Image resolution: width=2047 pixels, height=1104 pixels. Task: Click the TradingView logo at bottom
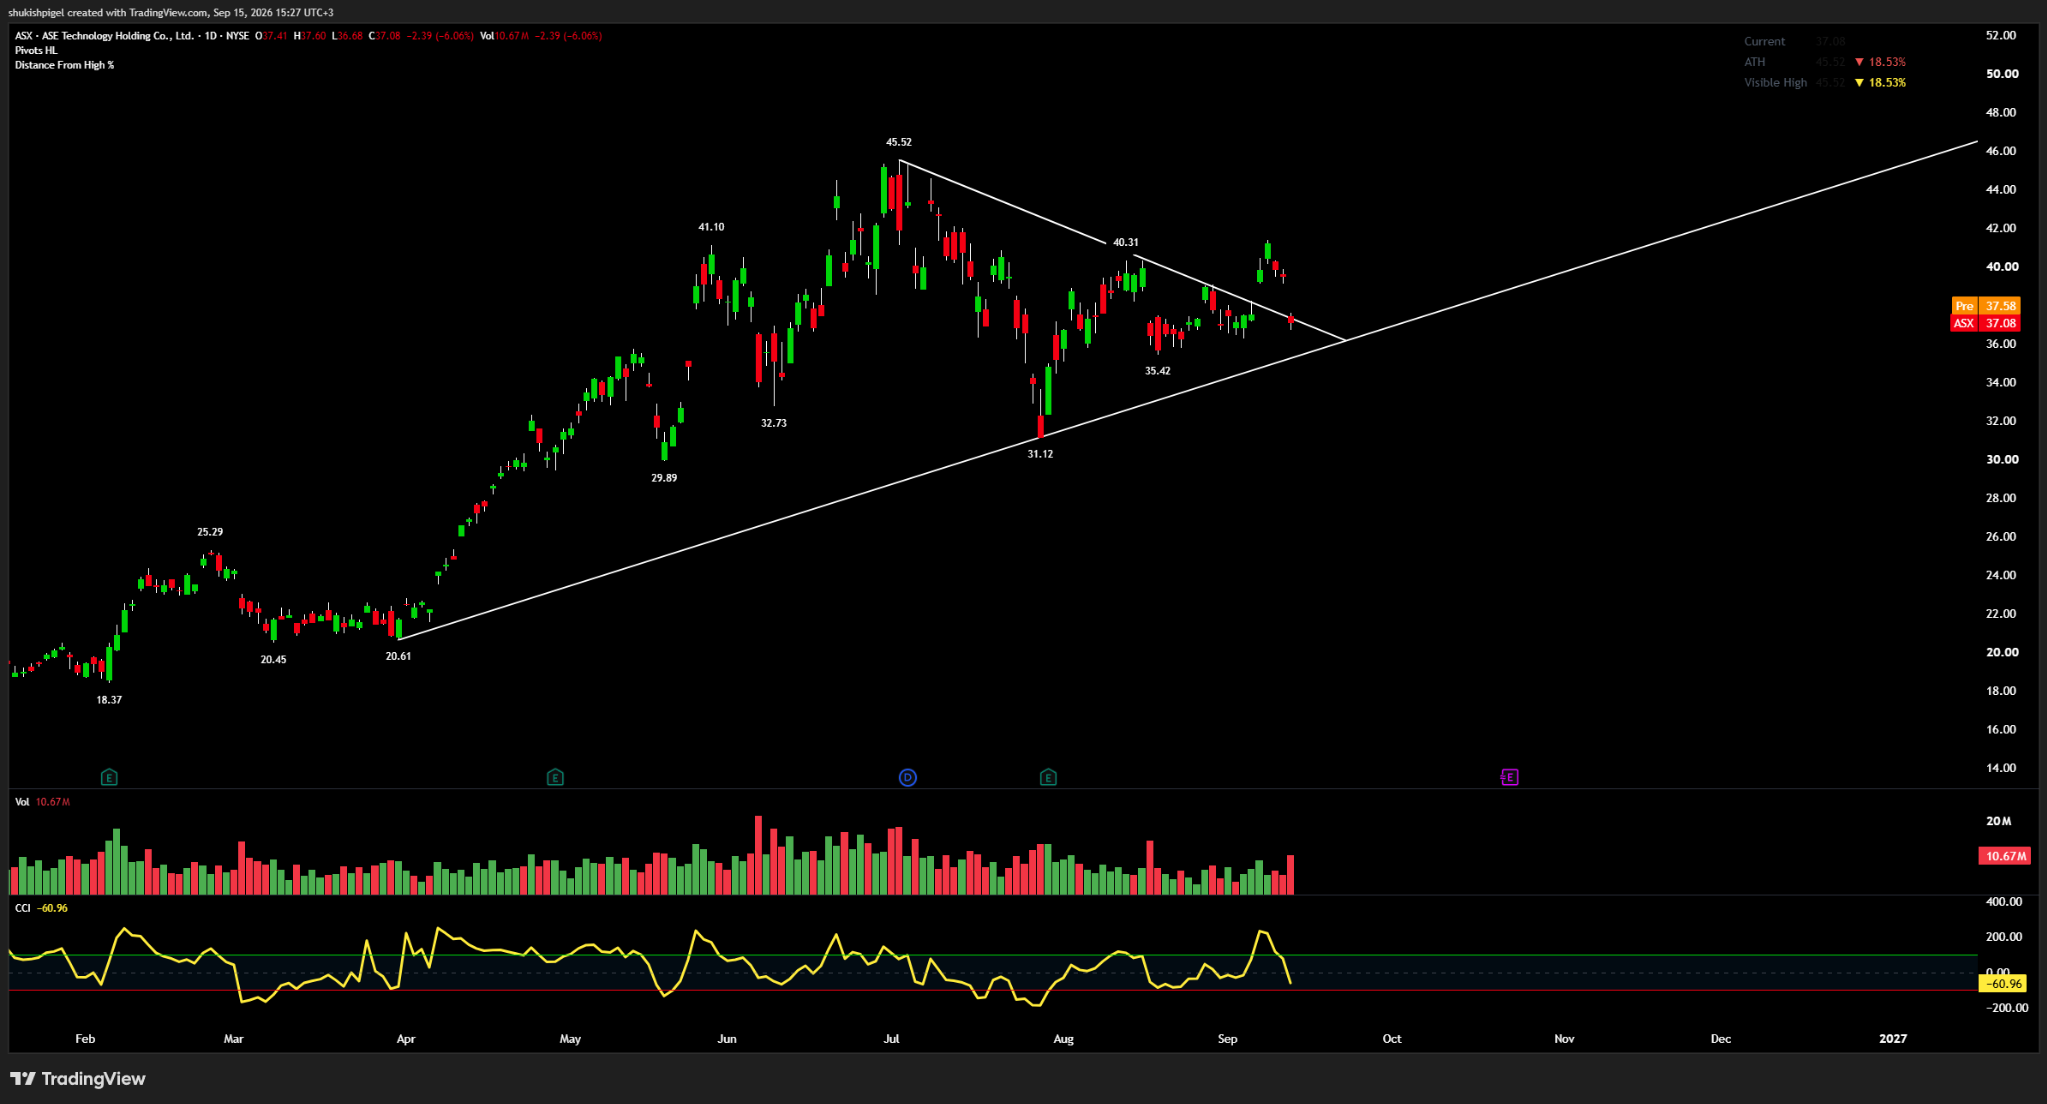78,1079
